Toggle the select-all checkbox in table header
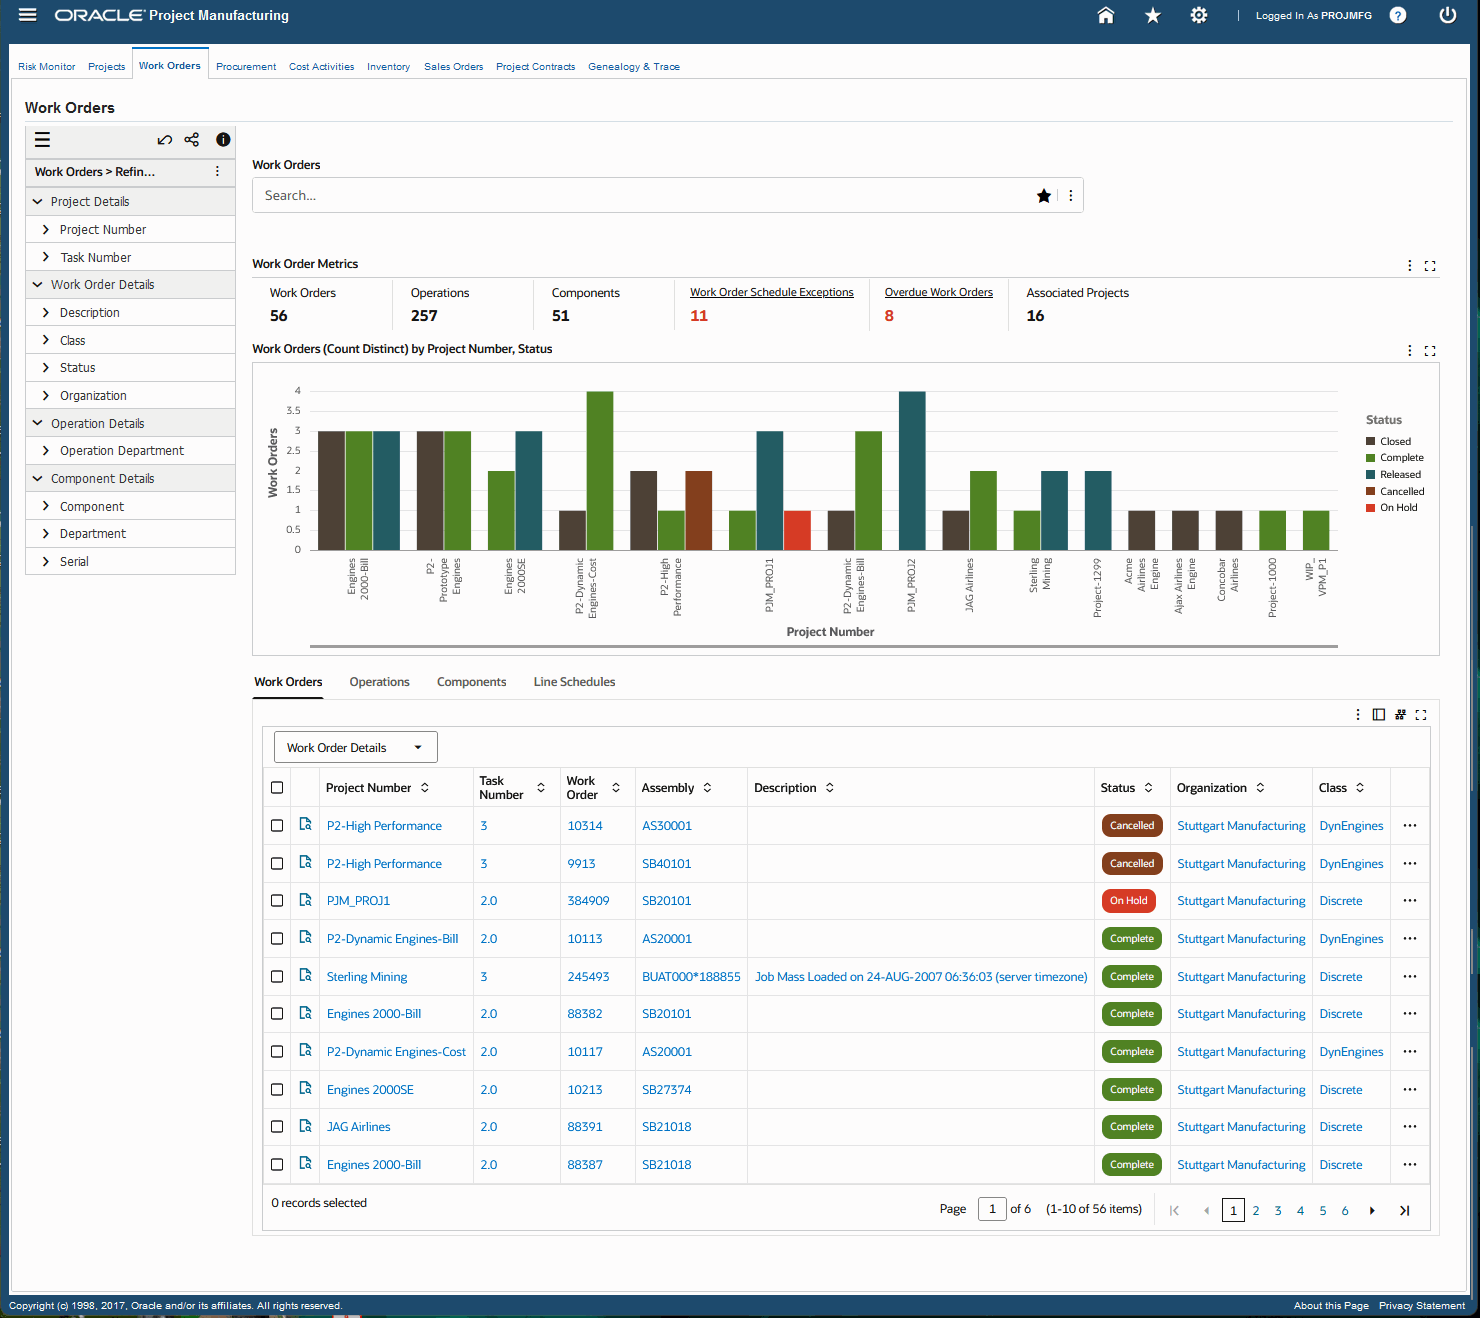 coord(277,788)
